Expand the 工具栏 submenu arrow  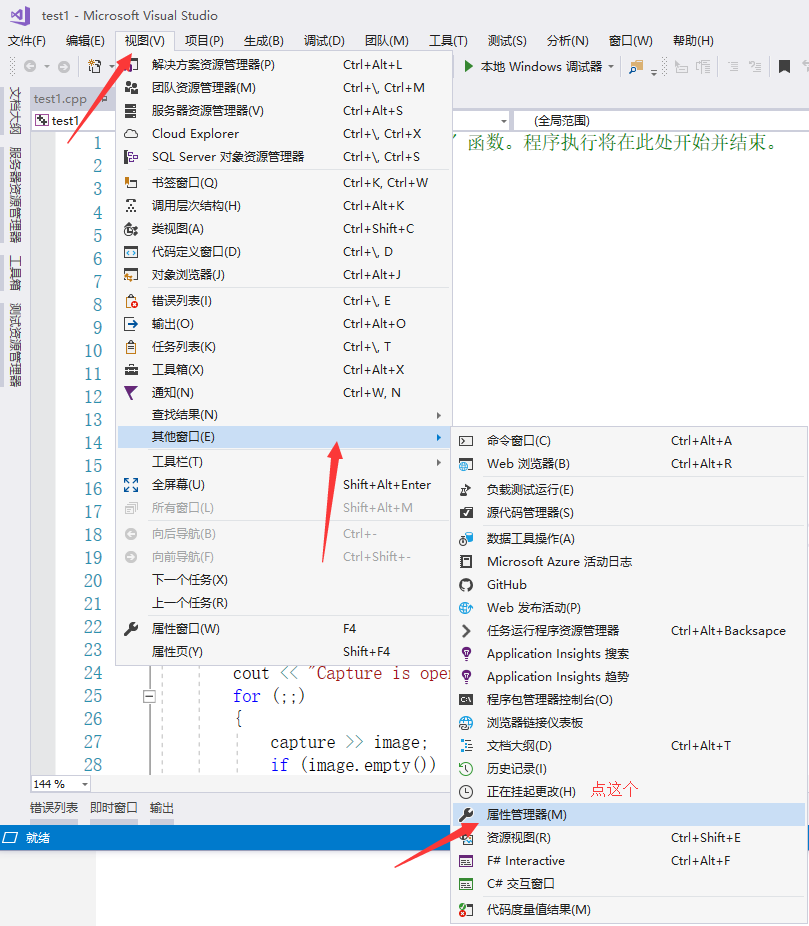[x=439, y=462]
